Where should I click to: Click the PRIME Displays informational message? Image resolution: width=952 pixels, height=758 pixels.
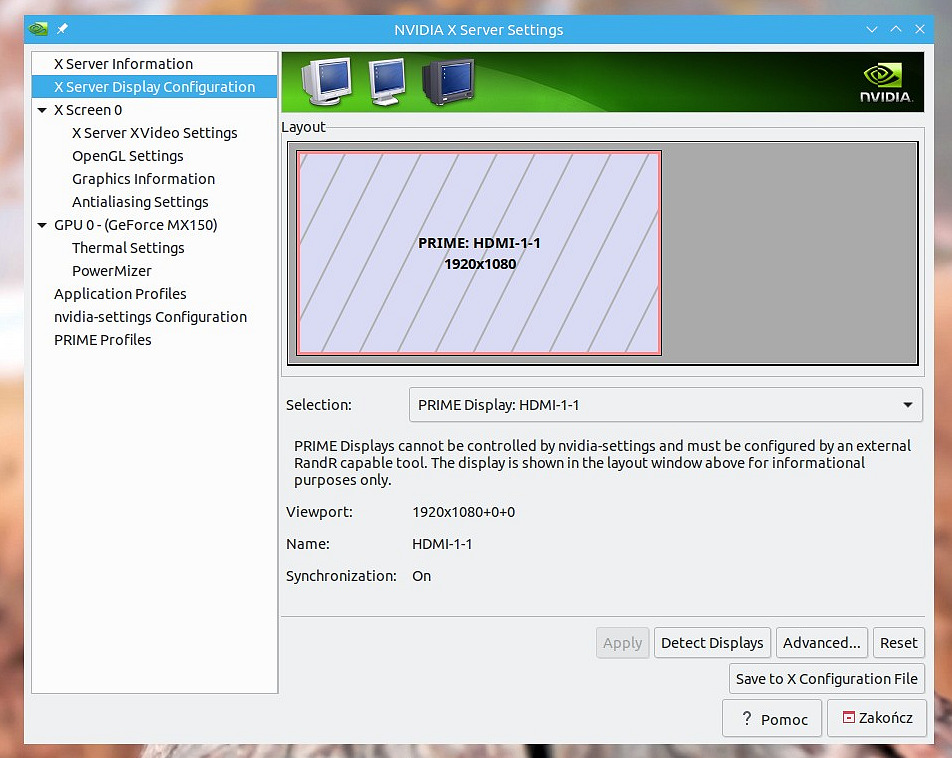[x=602, y=463]
